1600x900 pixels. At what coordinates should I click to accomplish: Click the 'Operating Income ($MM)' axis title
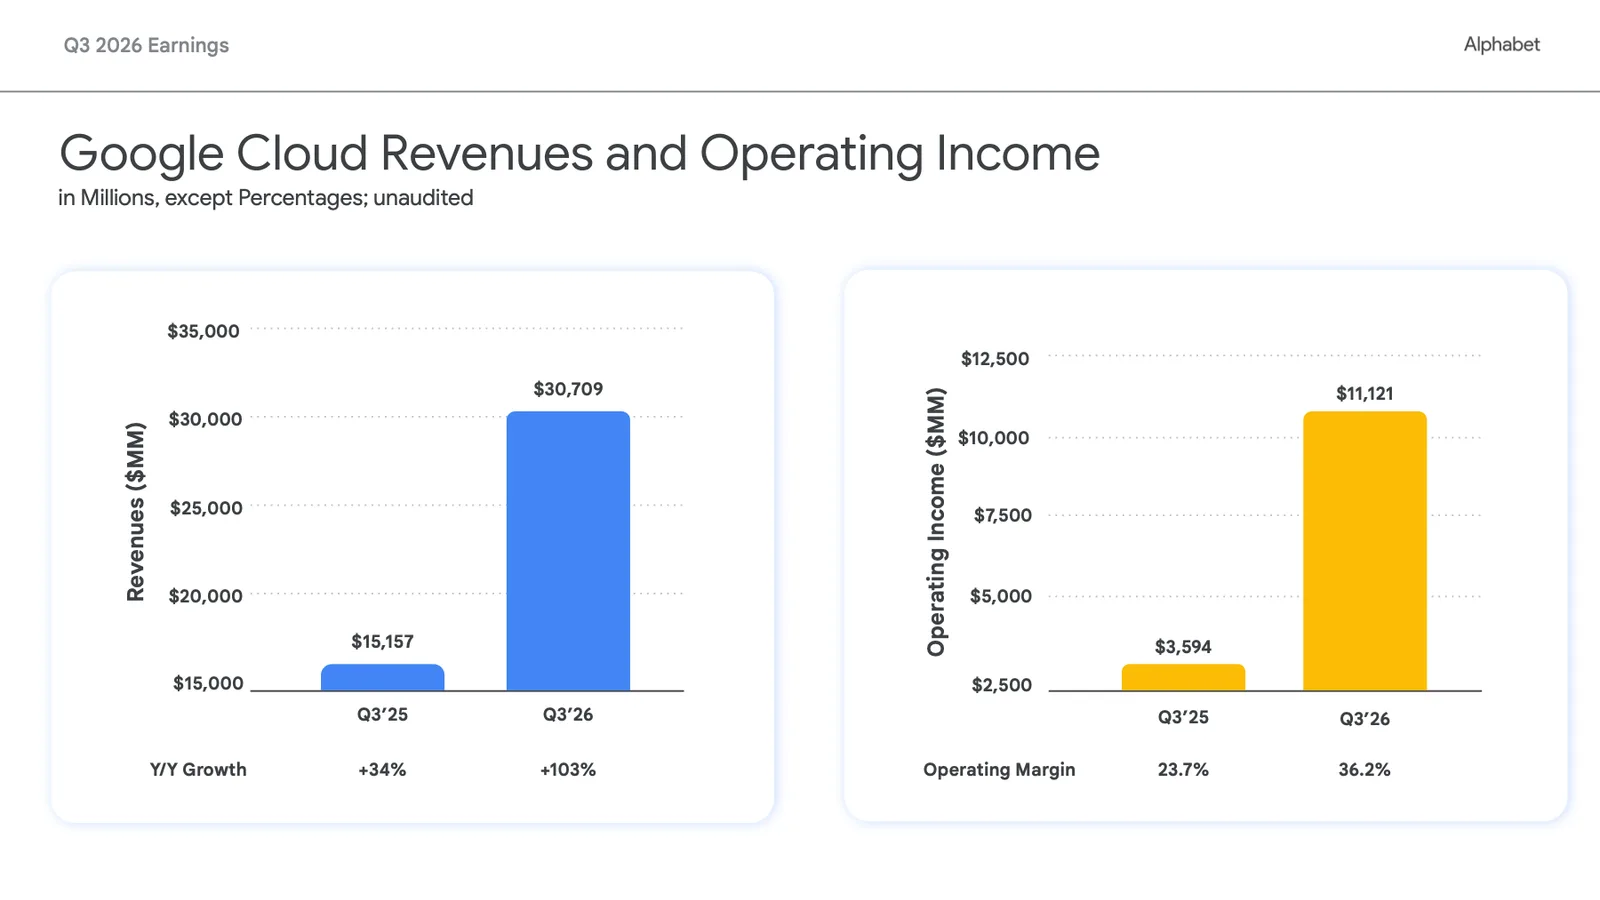(x=936, y=522)
